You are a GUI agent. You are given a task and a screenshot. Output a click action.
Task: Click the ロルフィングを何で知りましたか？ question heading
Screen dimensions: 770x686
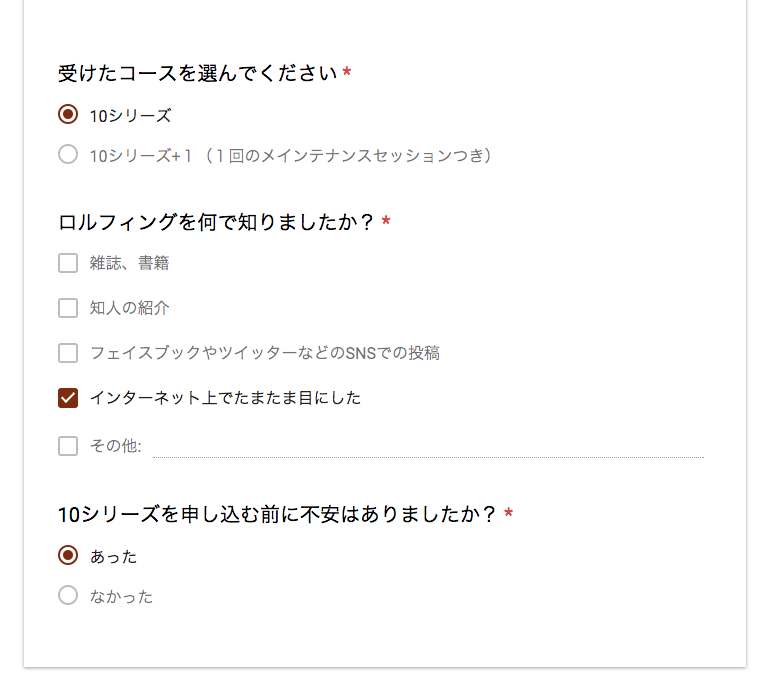(x=217, y=222)
